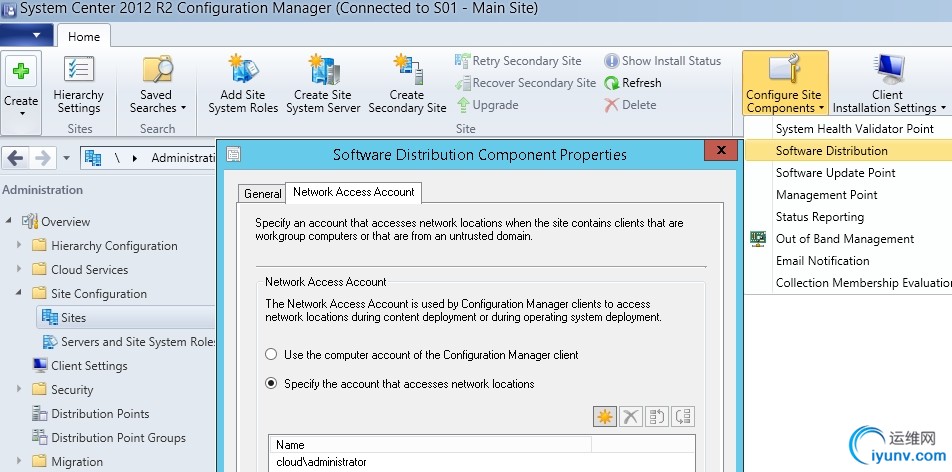Click the delete account X icon
Screen dimensions: 952x472
coord(631,416)
